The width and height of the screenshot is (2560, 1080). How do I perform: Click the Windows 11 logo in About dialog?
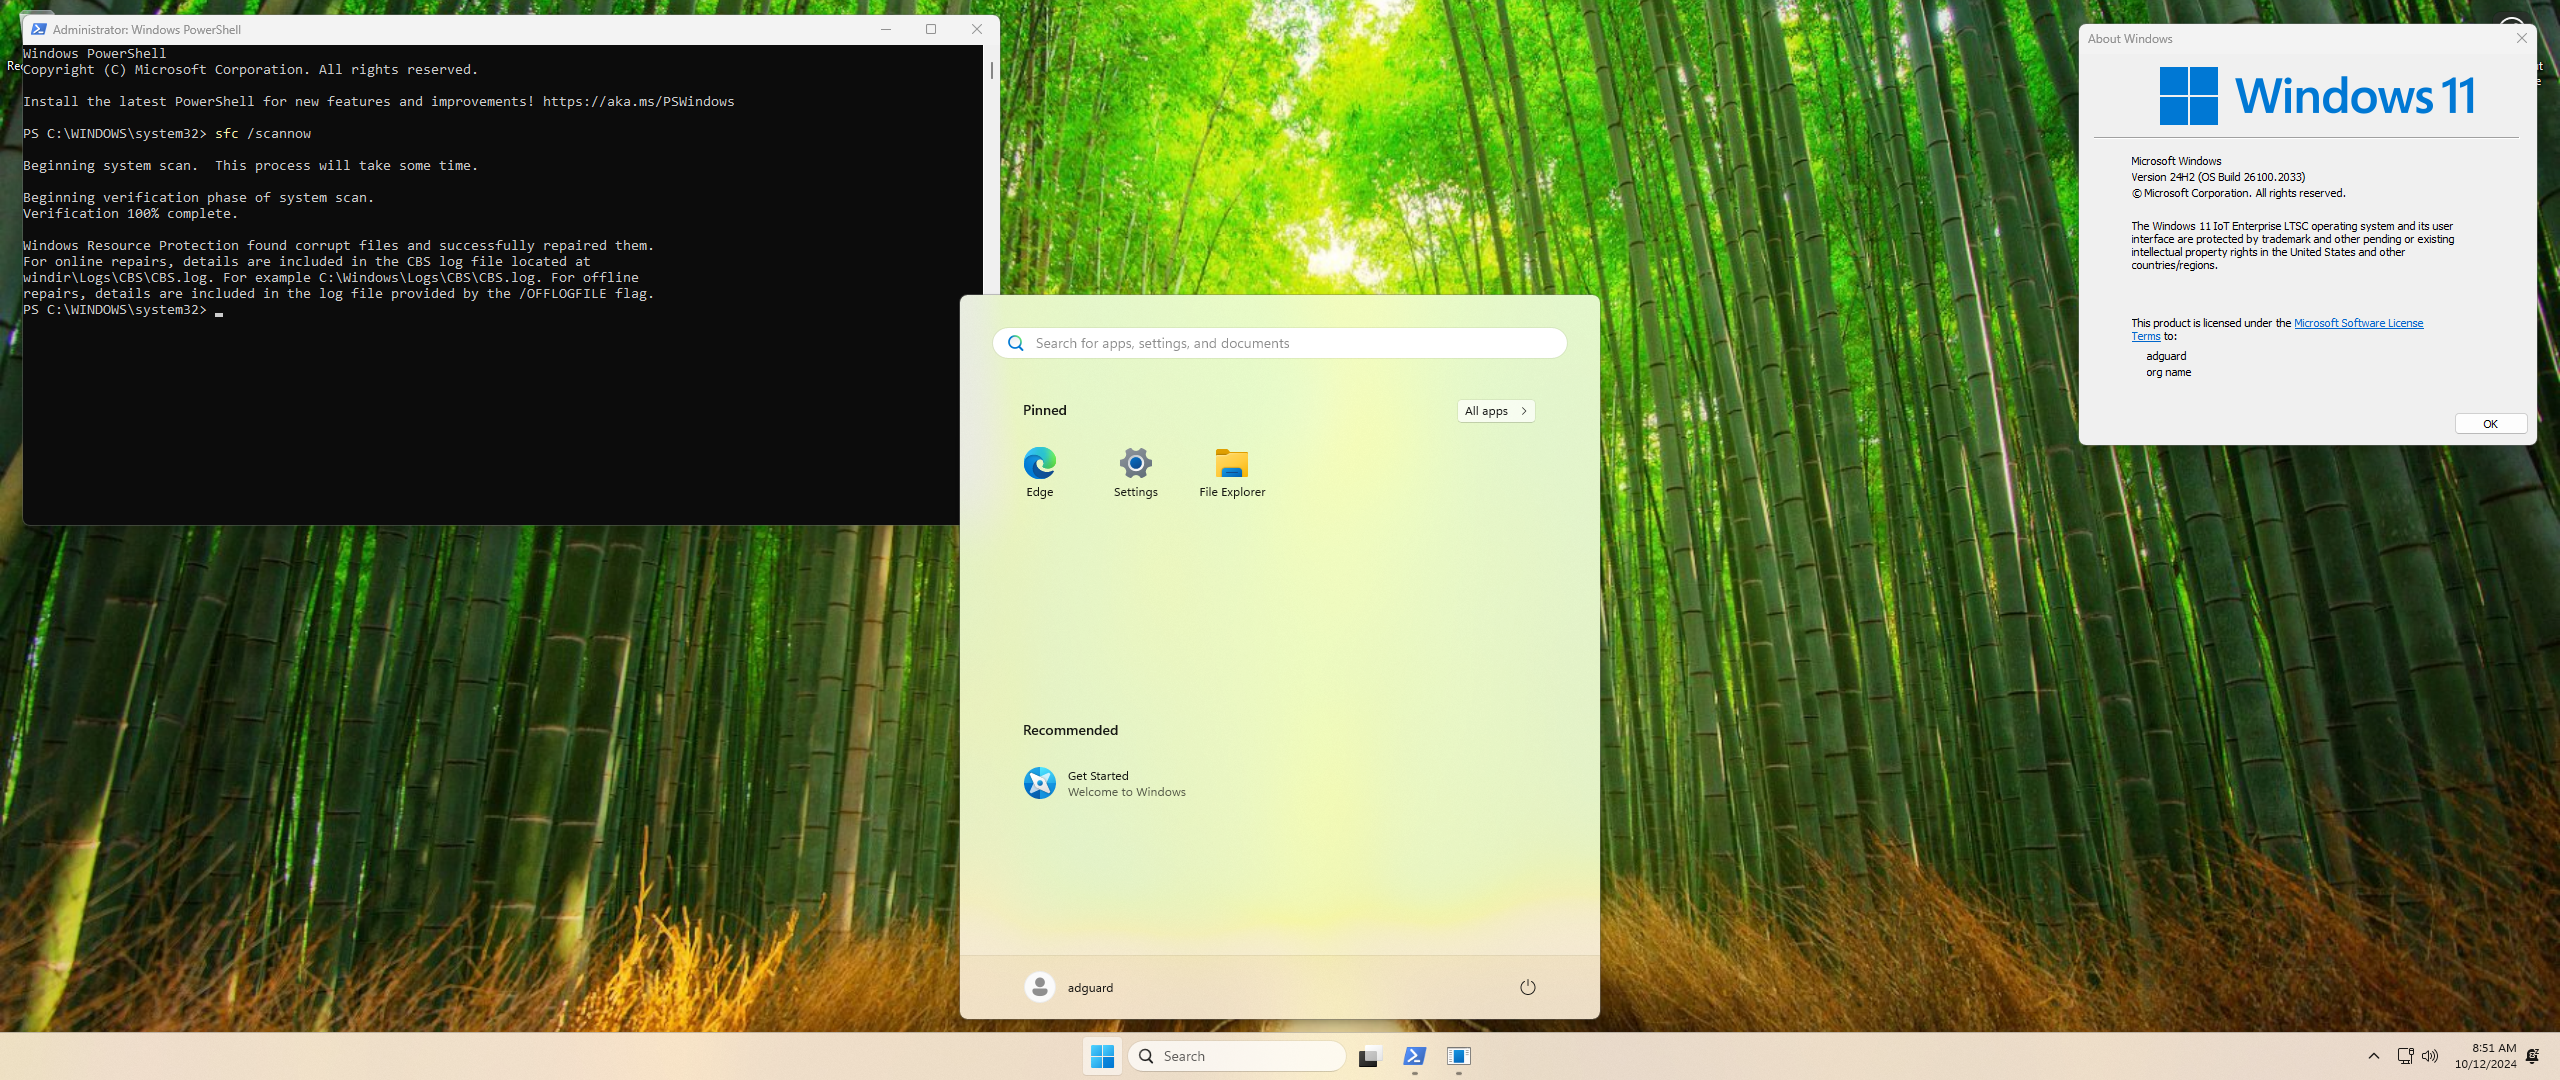2316,96
